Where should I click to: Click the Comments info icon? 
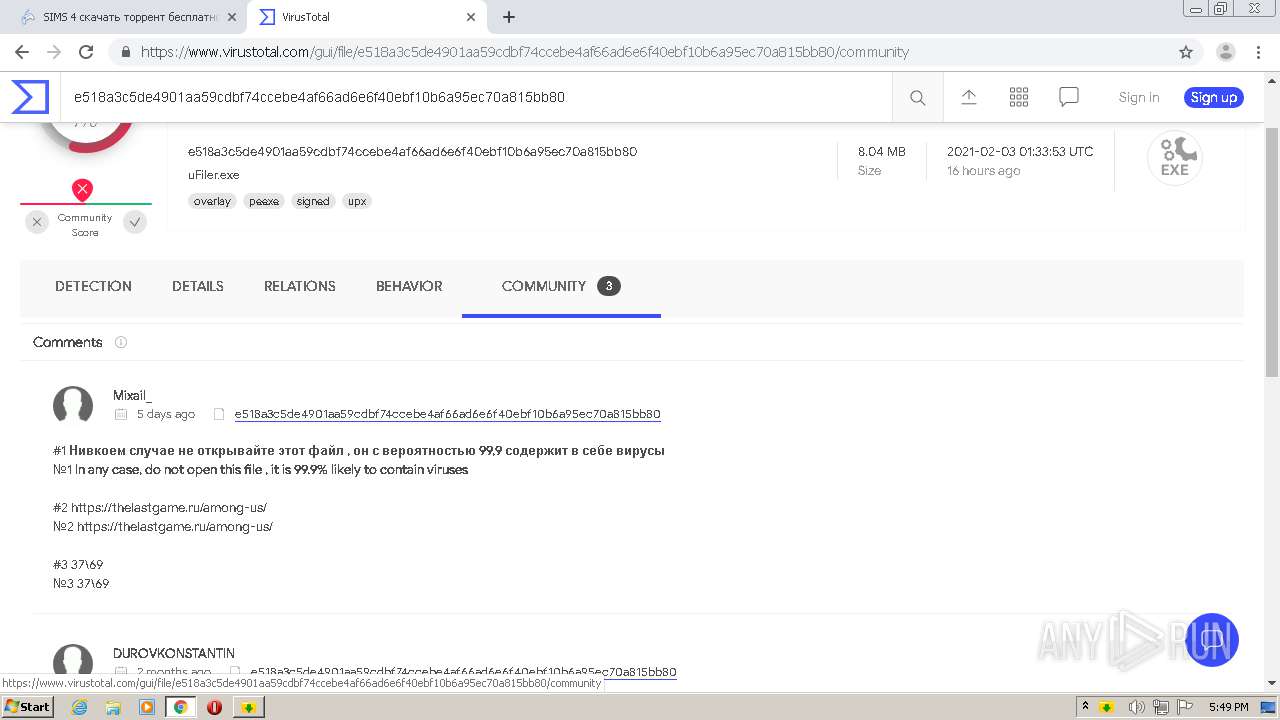pos(121,342)
